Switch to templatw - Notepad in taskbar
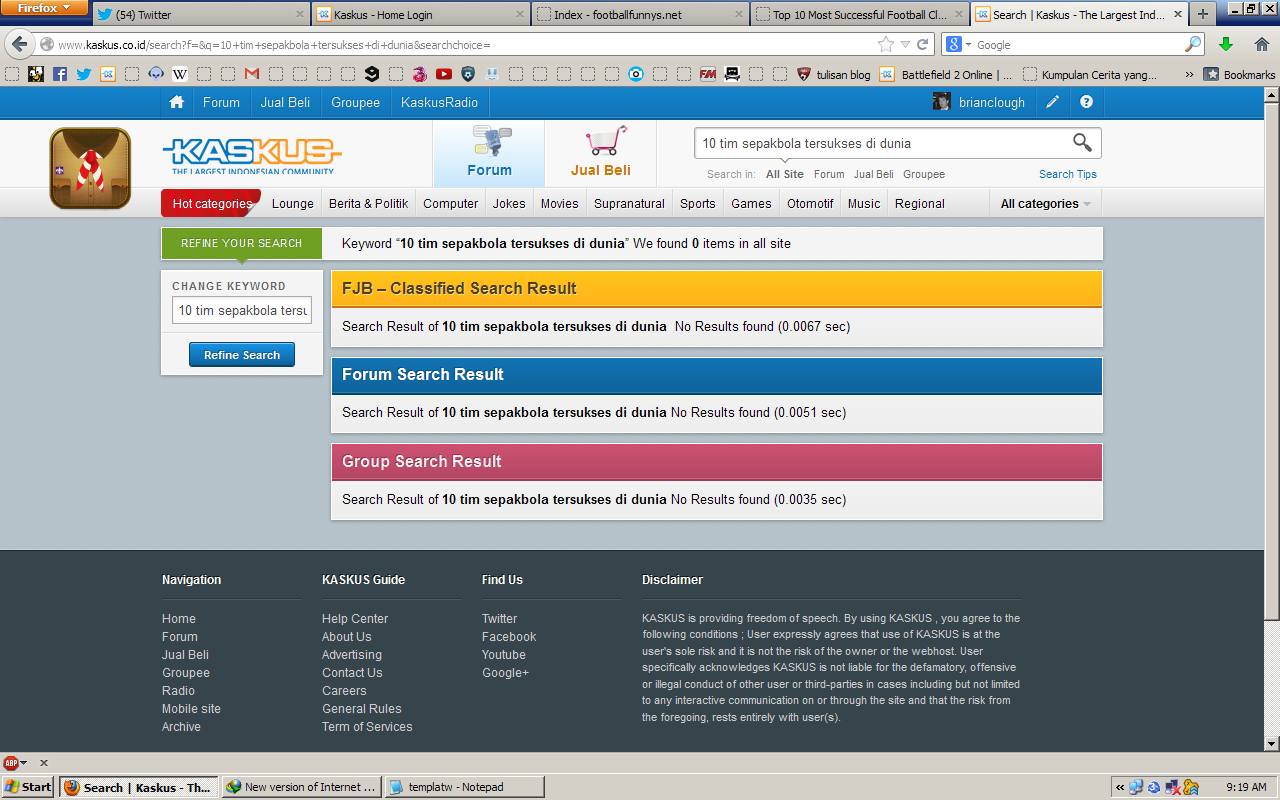Viewport: 1280px width, 800px height. coord(465,787)
